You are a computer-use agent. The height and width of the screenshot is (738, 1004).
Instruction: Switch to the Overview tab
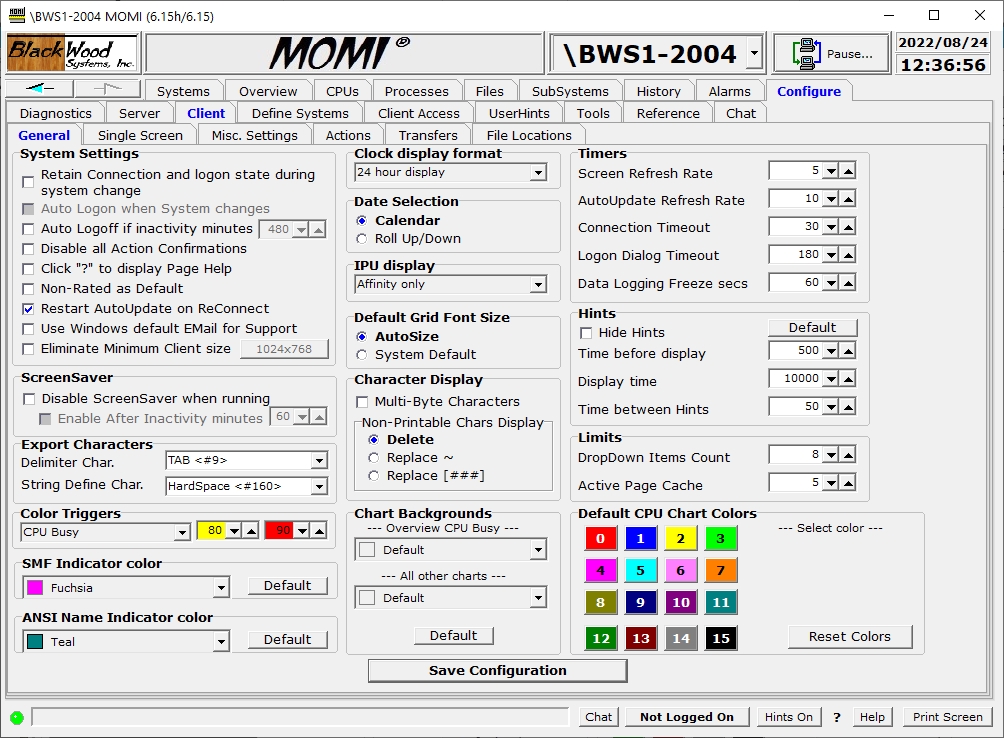[268, 92]
